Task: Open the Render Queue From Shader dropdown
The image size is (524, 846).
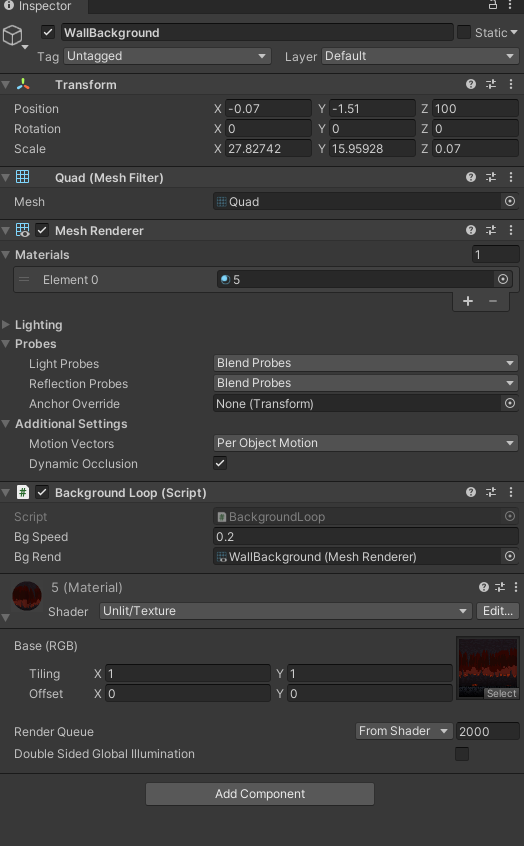Action: tap(404, 731)
